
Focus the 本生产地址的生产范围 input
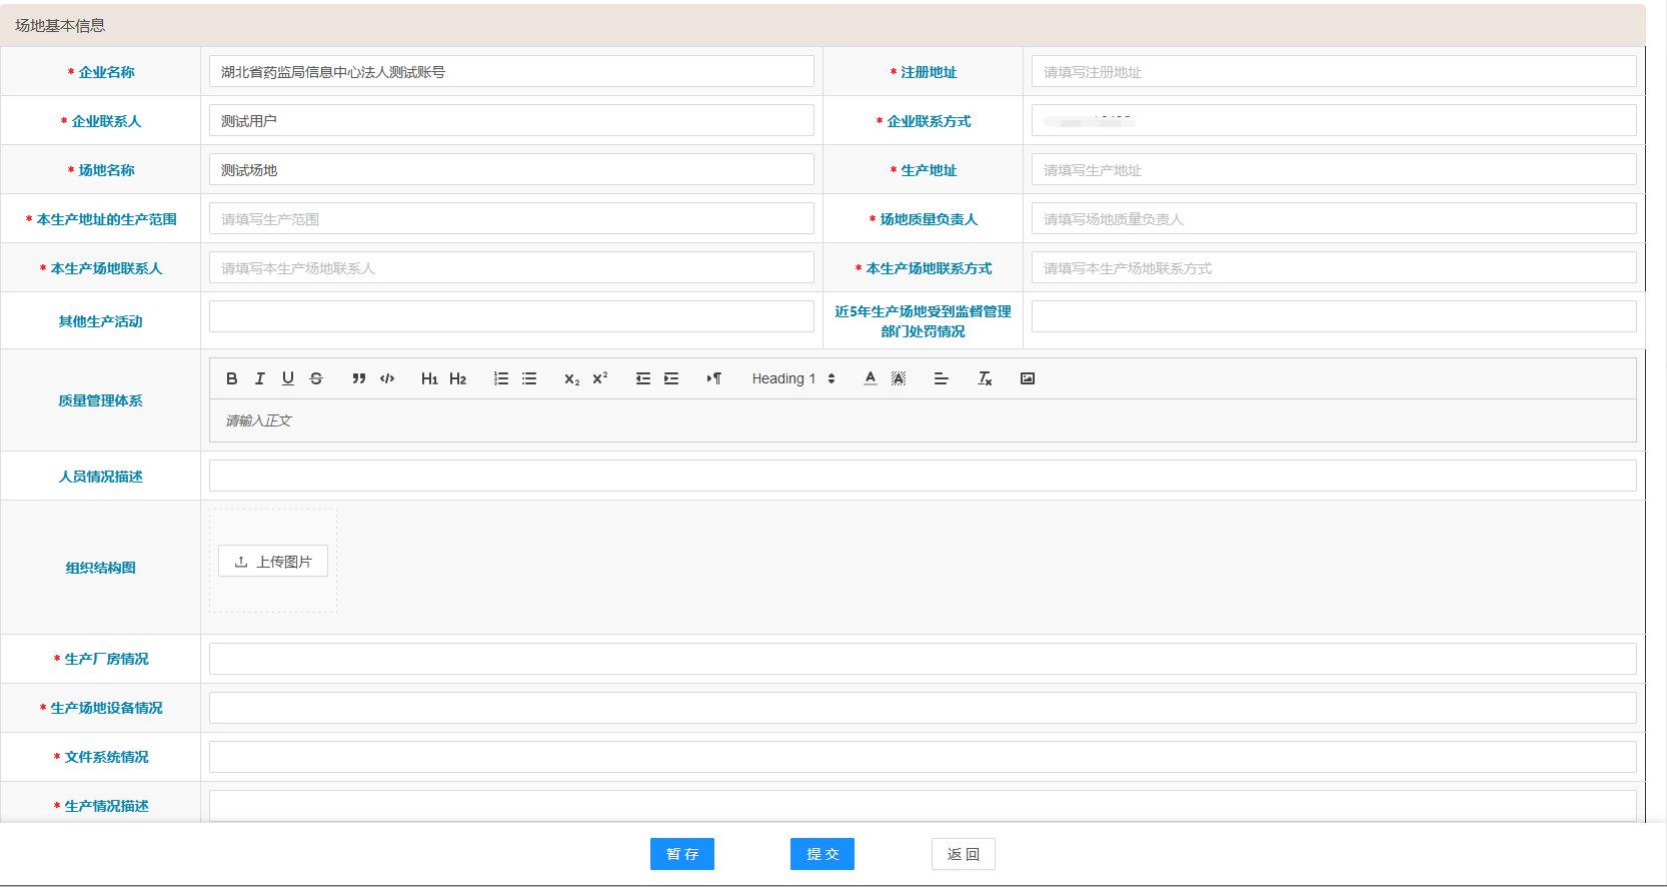(511, 219)
